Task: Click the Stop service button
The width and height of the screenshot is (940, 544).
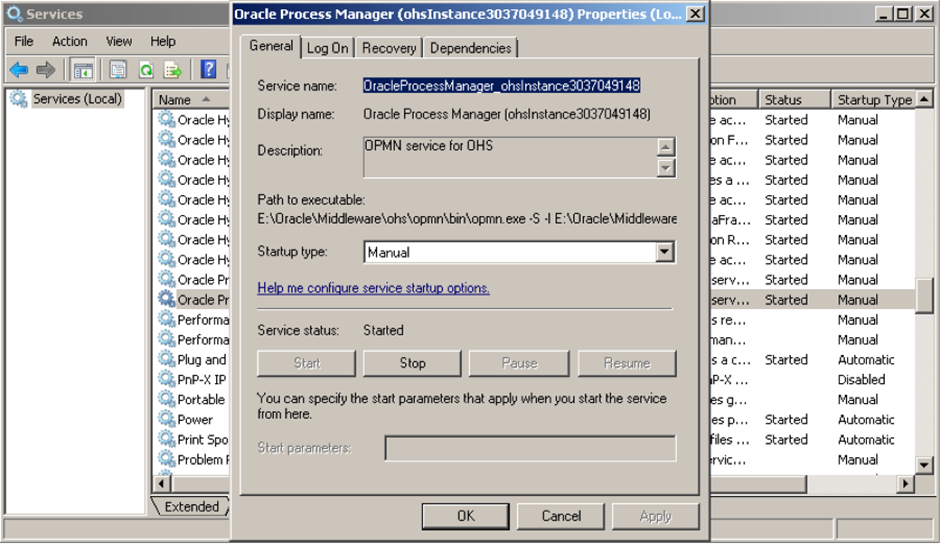Action: [412, 363]
